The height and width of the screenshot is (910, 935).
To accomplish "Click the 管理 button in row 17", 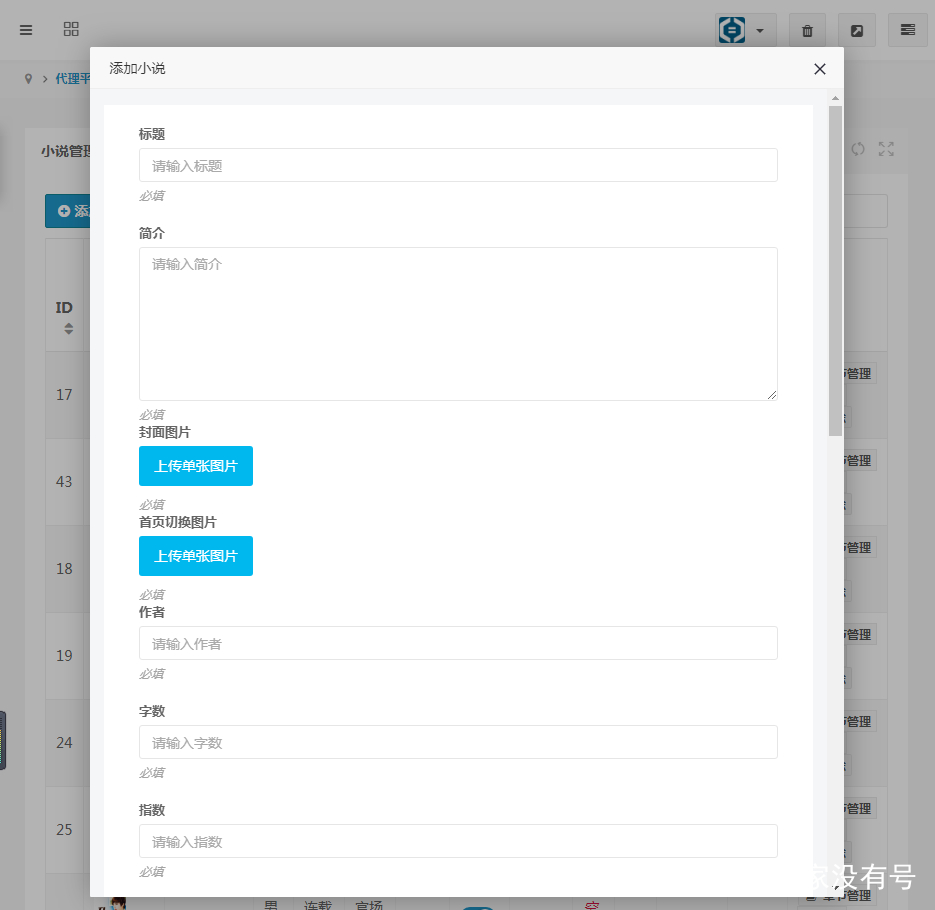I will (859, 373).
